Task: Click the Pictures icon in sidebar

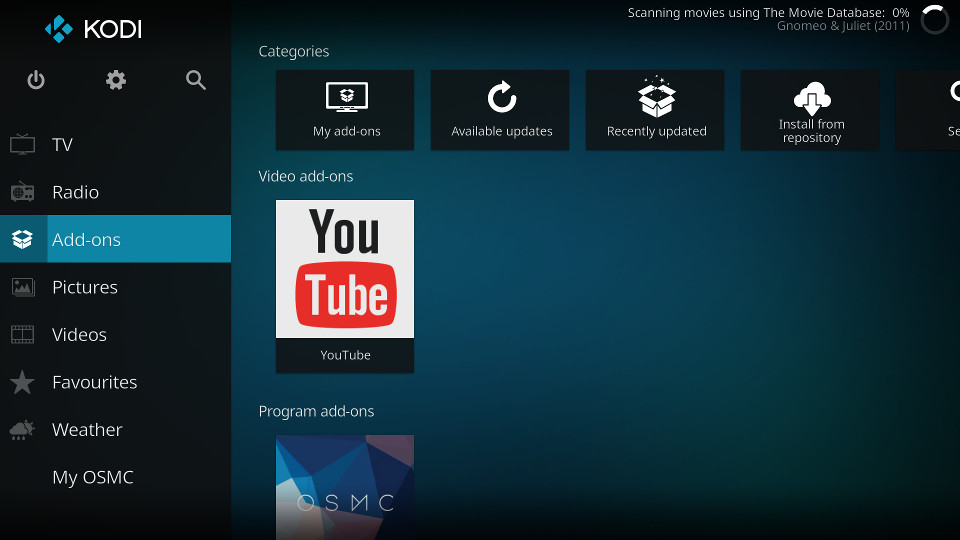Action: [x=23, y=287]
